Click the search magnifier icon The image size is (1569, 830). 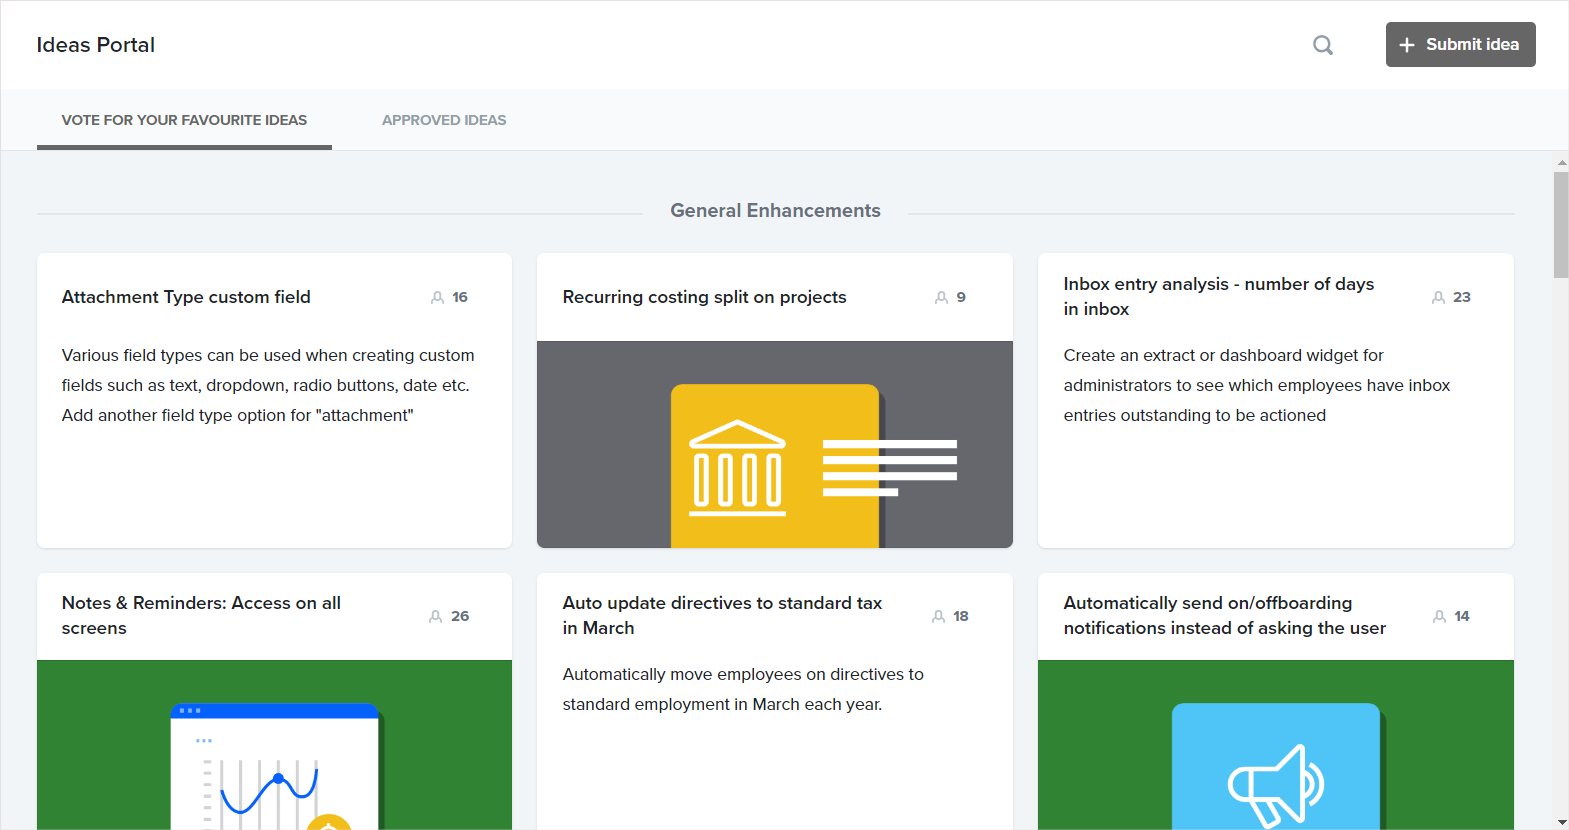point(1322,45)
